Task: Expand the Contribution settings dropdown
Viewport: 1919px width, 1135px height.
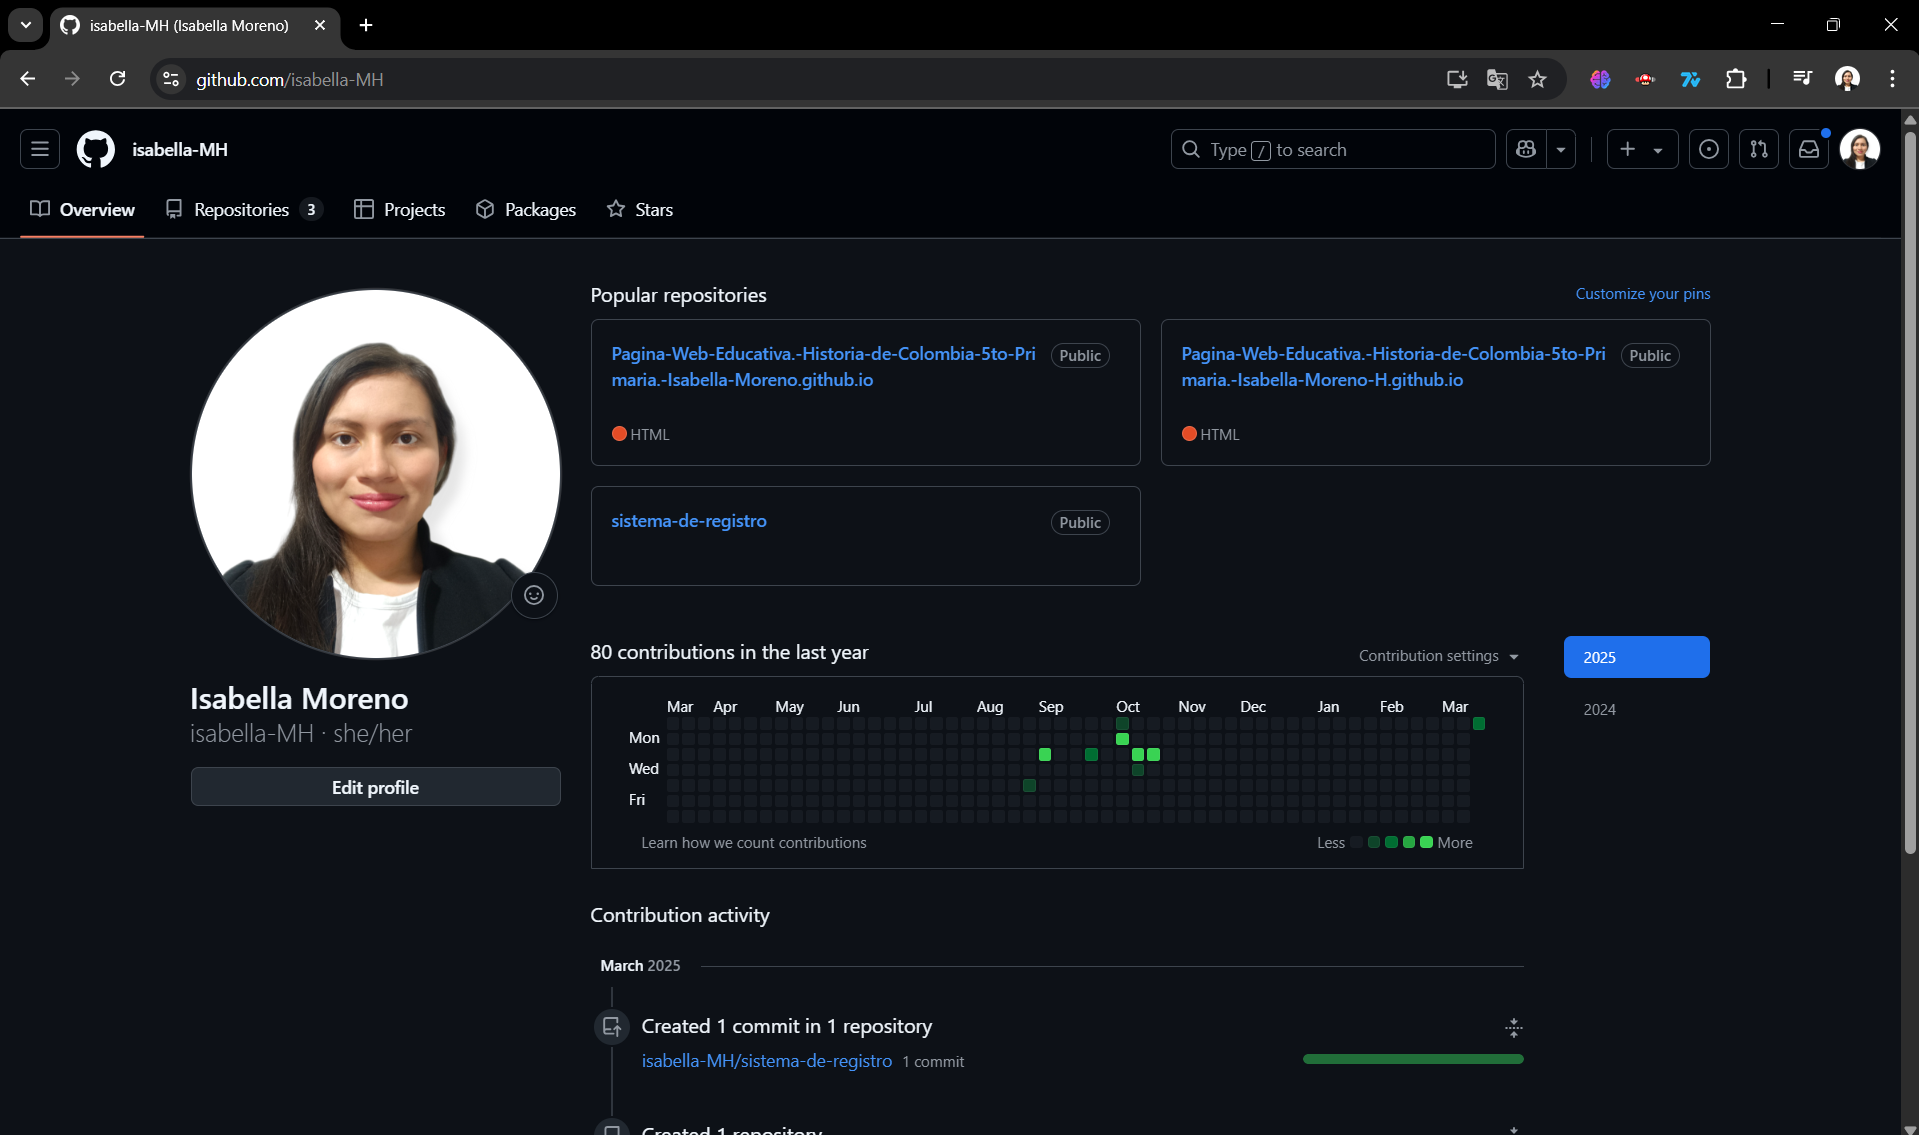Action: pos(1438,656)
